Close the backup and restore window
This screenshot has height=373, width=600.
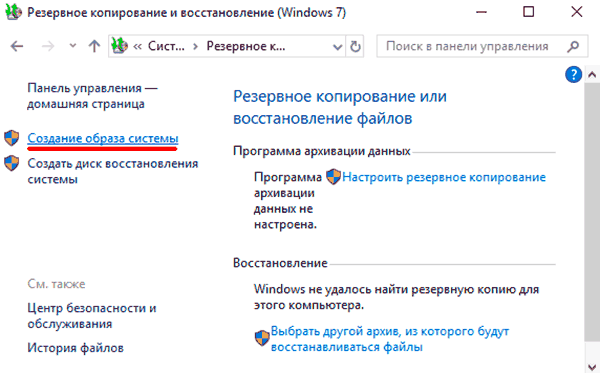pyautogui.click(x=577, y=12)
